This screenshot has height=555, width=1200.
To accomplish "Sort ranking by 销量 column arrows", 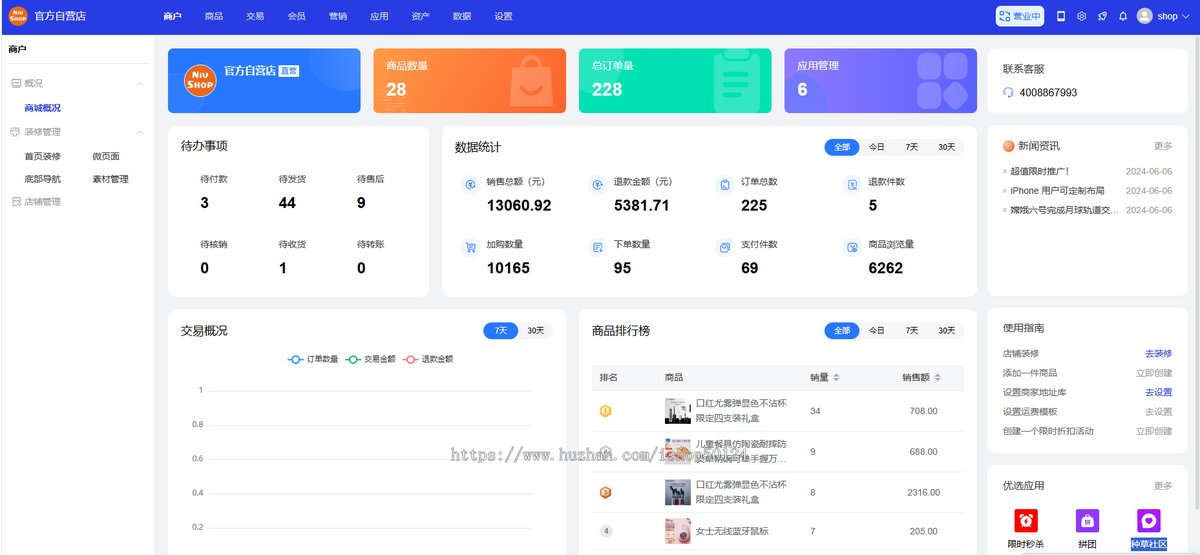I will pyautogui.click(x=836, y=377).
